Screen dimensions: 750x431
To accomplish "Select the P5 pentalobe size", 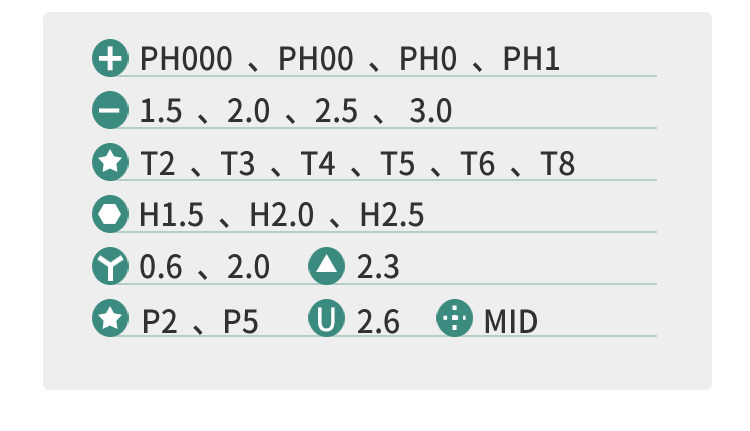I will [240, 321].
